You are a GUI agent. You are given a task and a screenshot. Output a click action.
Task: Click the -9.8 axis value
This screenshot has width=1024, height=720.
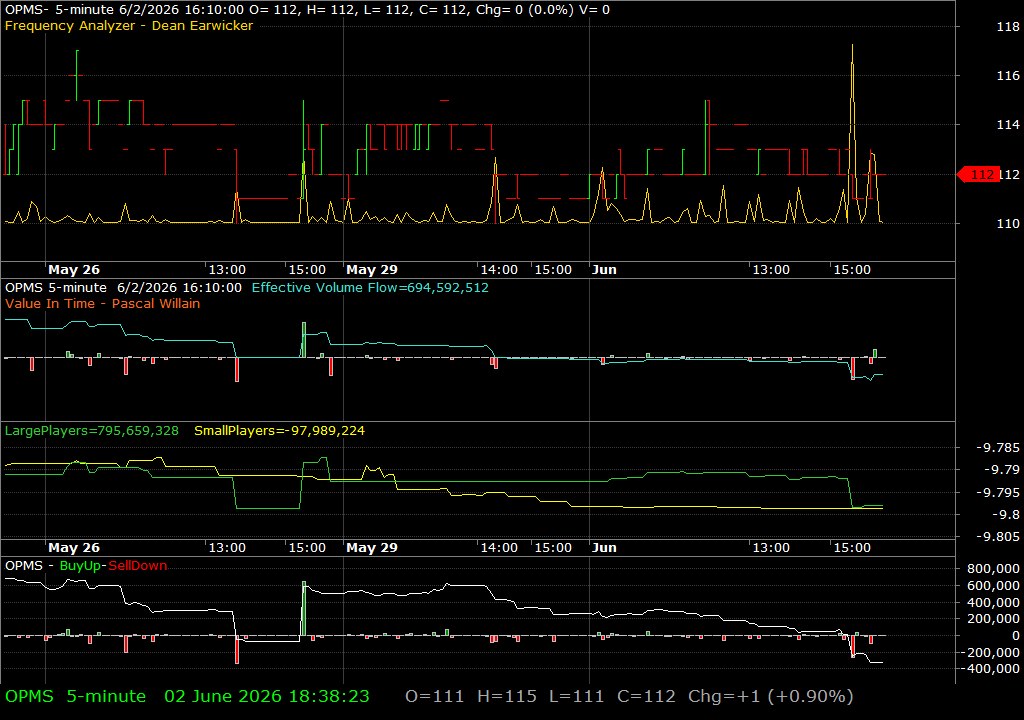pos(1005,515)
